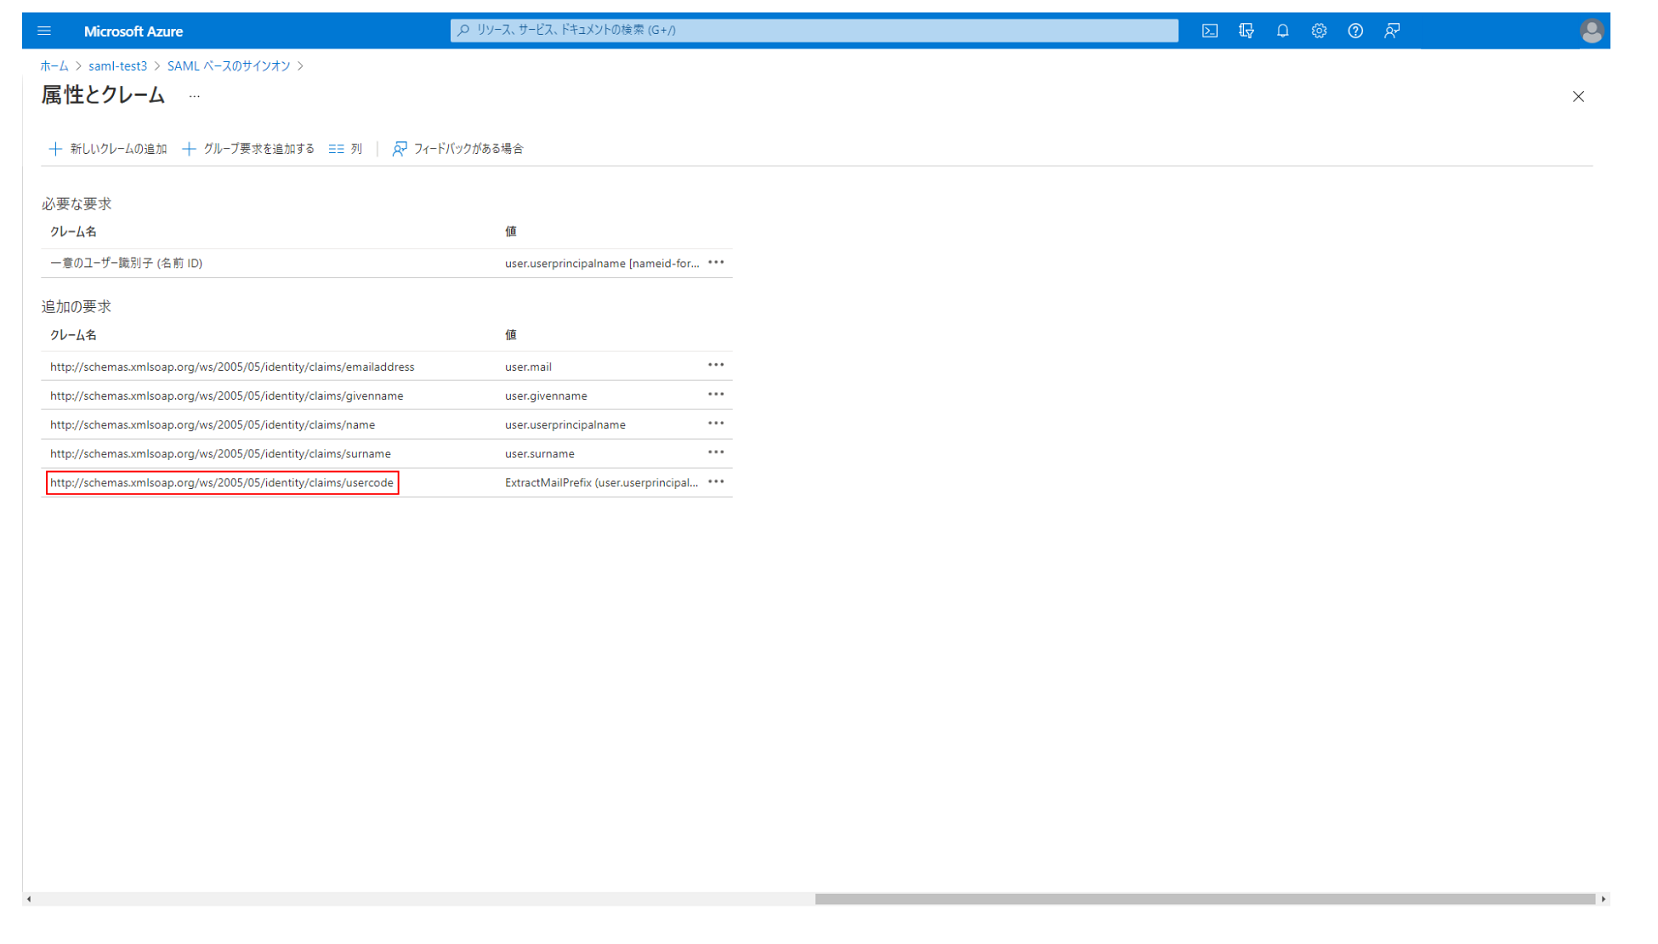Open the directories and subscriptions filter icon

(1246, 30)
